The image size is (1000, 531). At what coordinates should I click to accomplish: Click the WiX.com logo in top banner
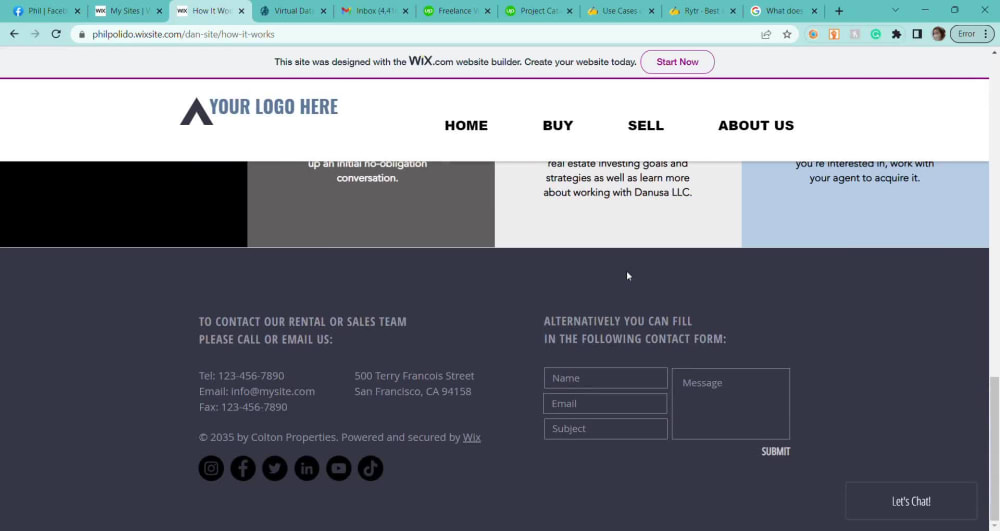431,61
